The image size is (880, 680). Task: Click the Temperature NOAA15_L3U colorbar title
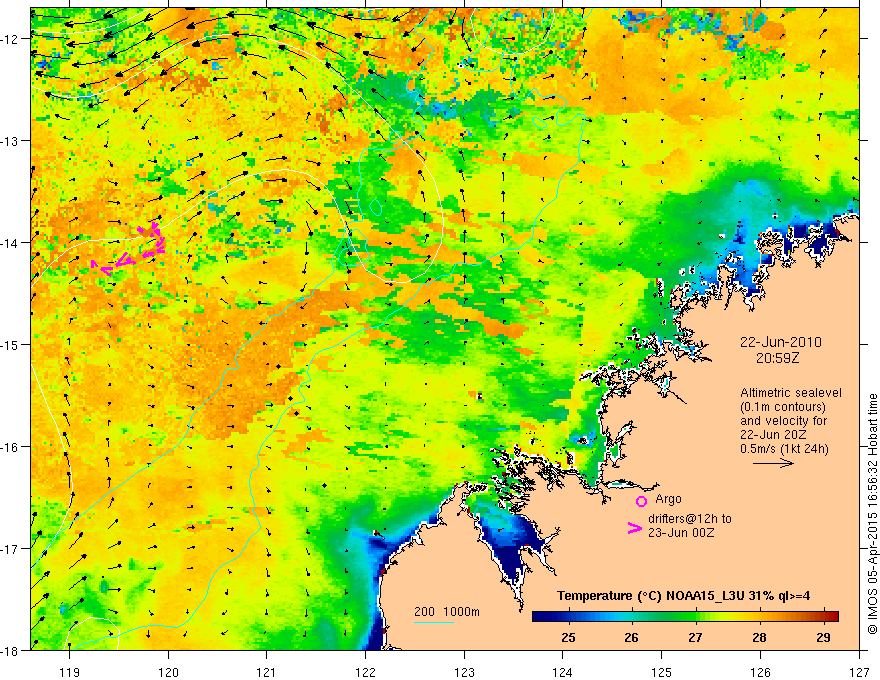click(683, 596)
